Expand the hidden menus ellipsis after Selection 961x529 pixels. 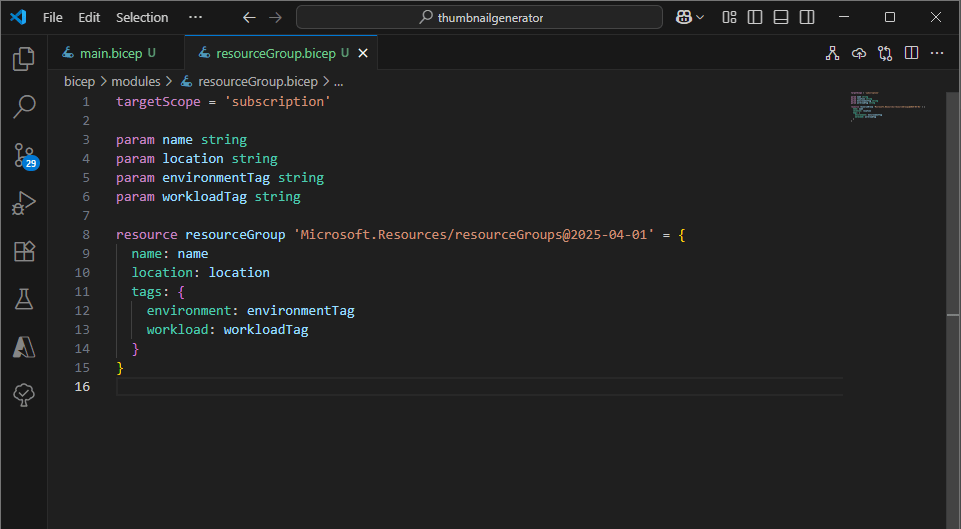click(195, 17)
